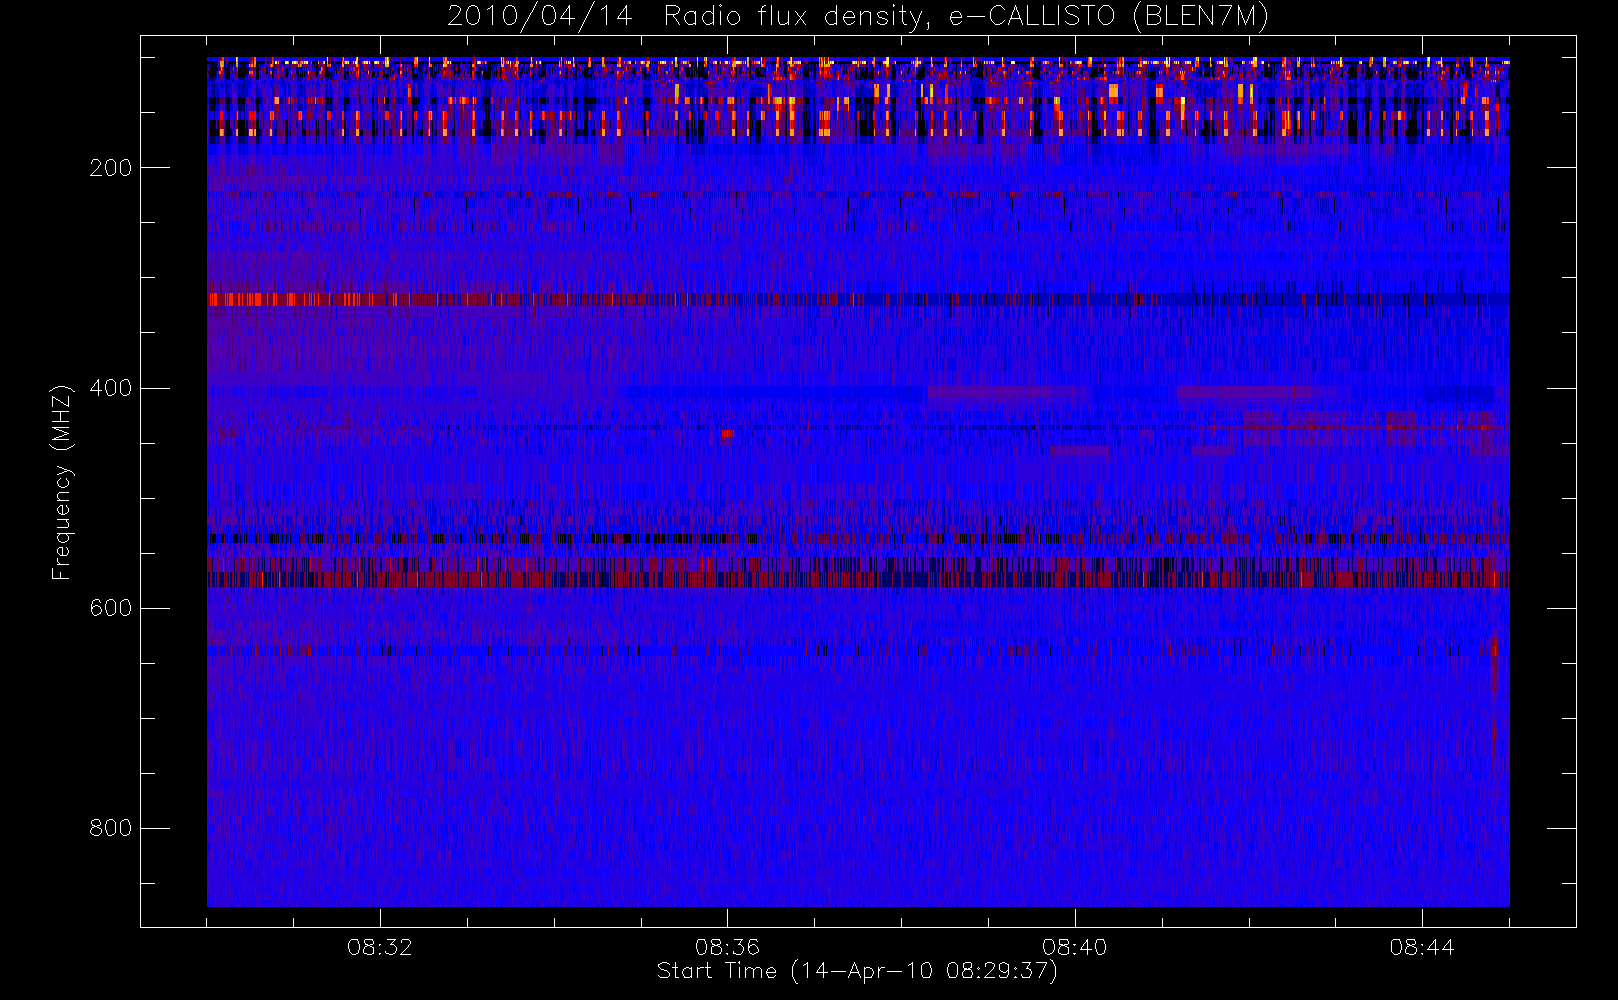The image size is (1618, 1000).
Task: Click the 'Start Time (14-Apr-10 08:29:37)' label
Action: click(x=857, y=971)
